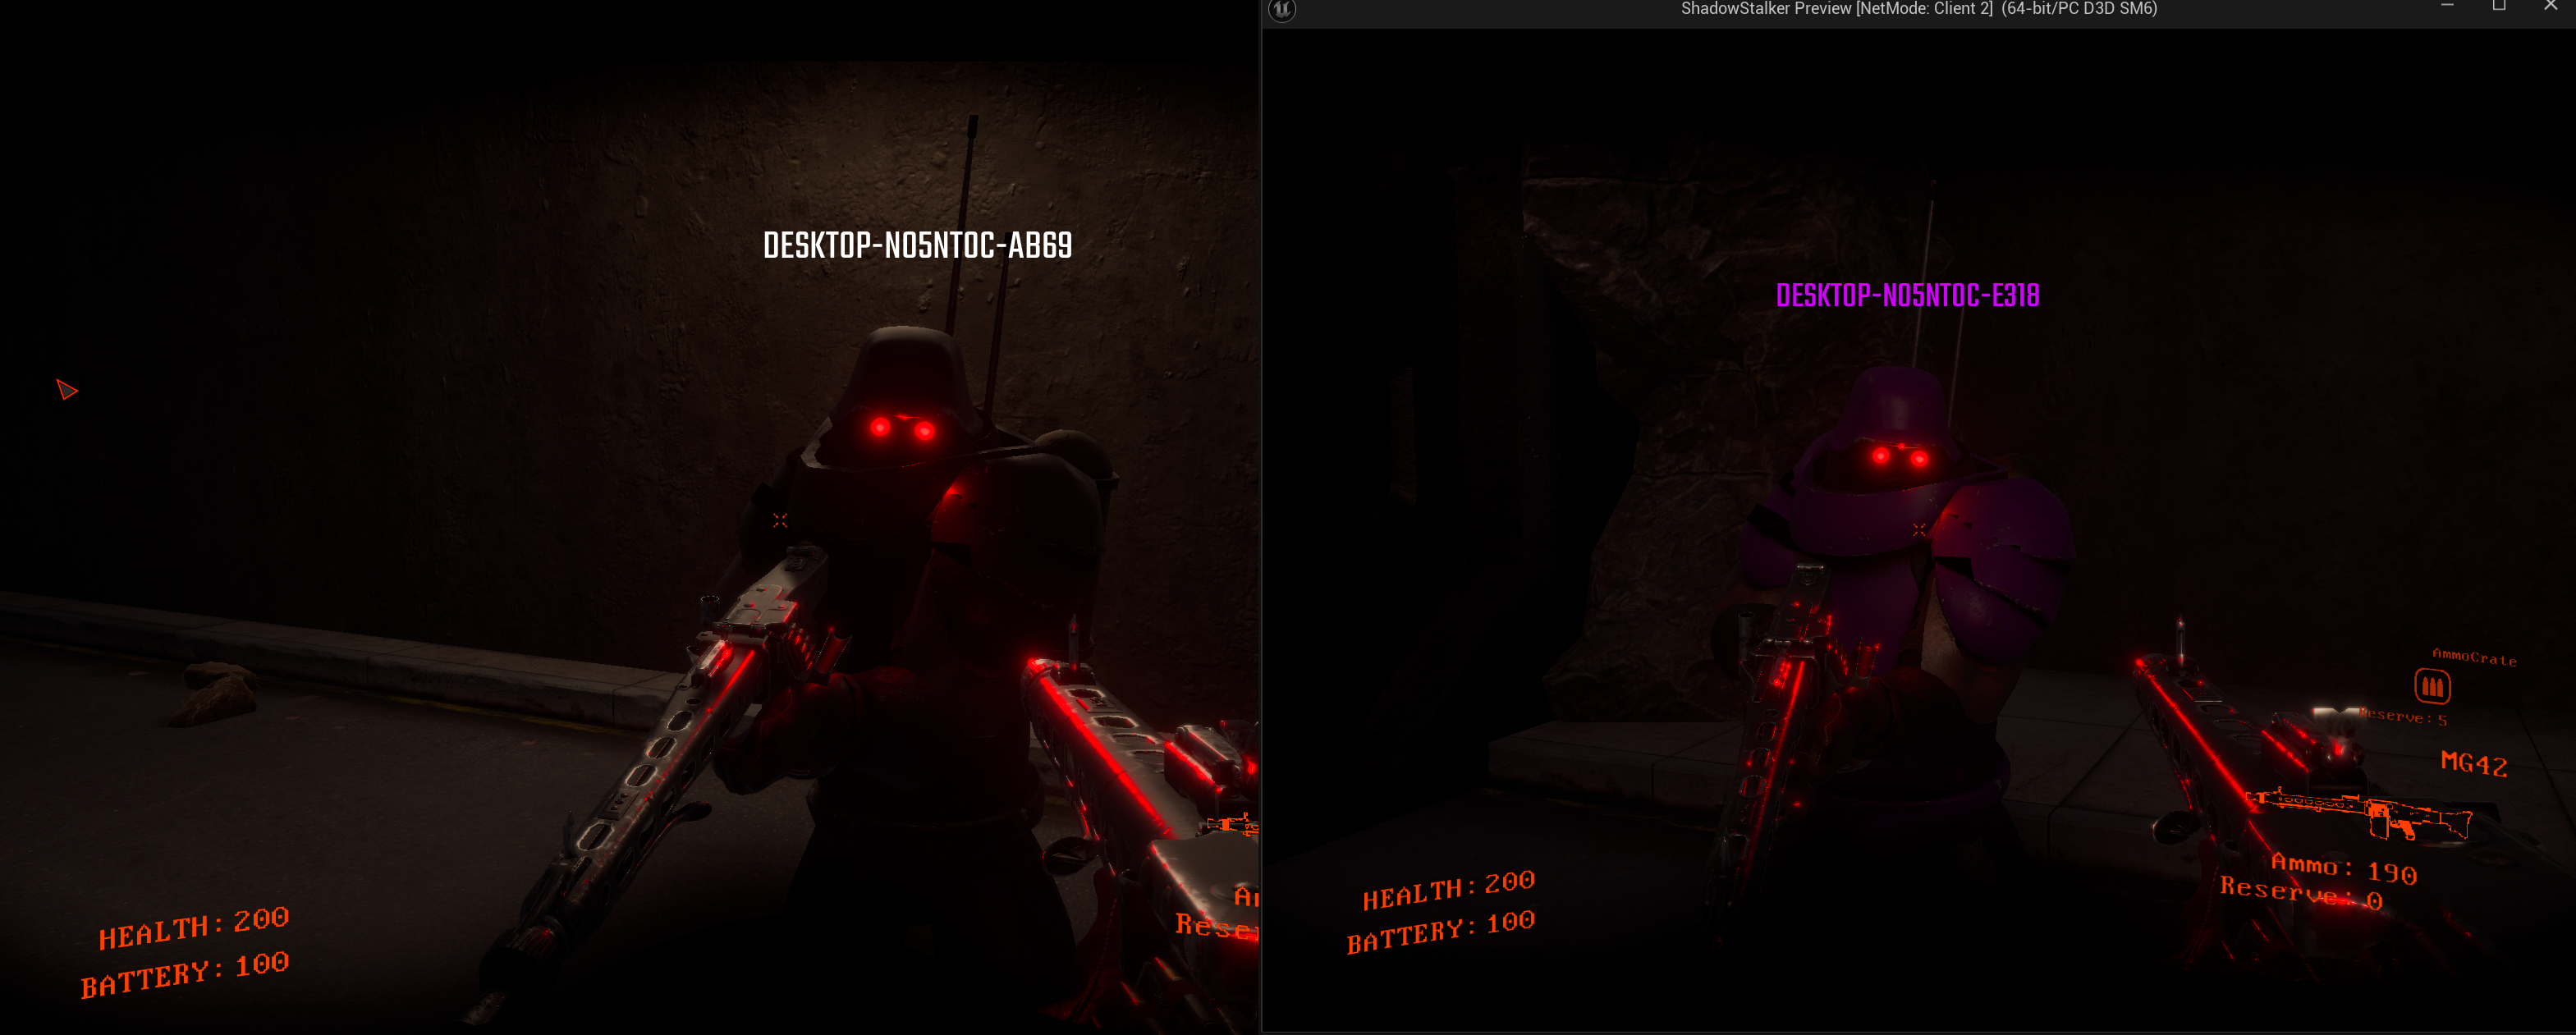Viewport: 2576px width, 1035px height.
Task: Close the ShadowStalker Preview Client 2 window
Action: point(2550,7)
